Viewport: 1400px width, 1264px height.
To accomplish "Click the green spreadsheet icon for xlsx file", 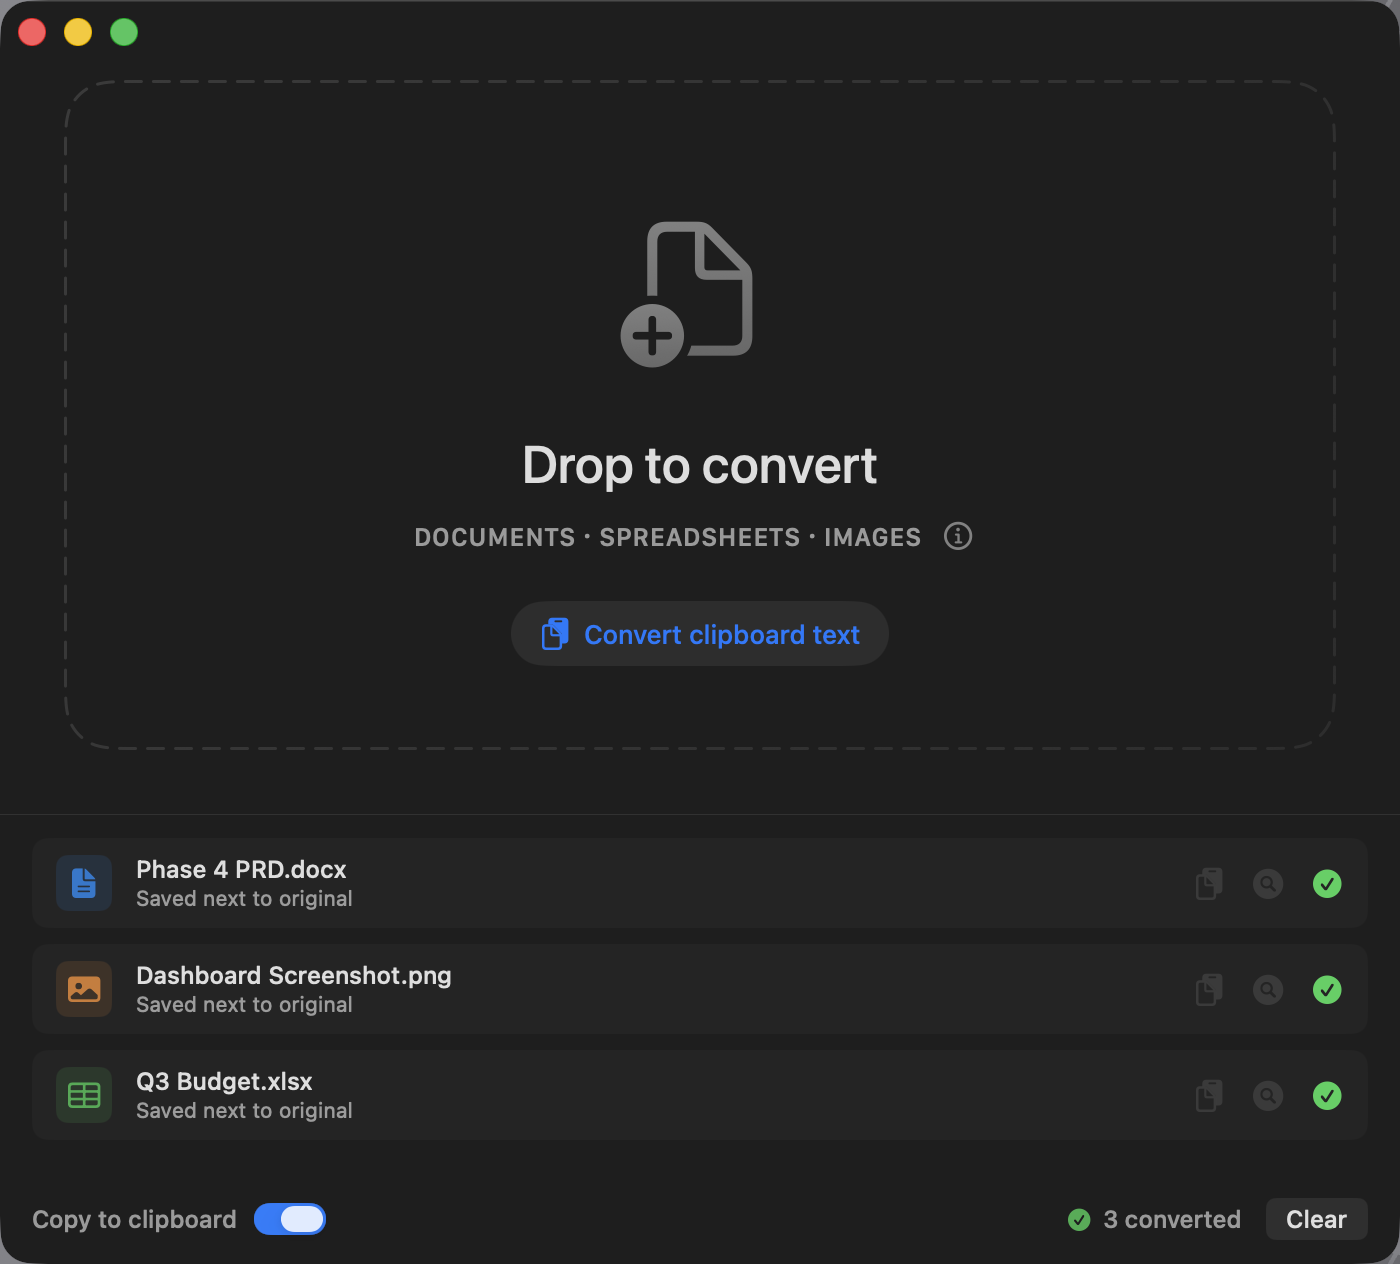I will point(84,1095).
